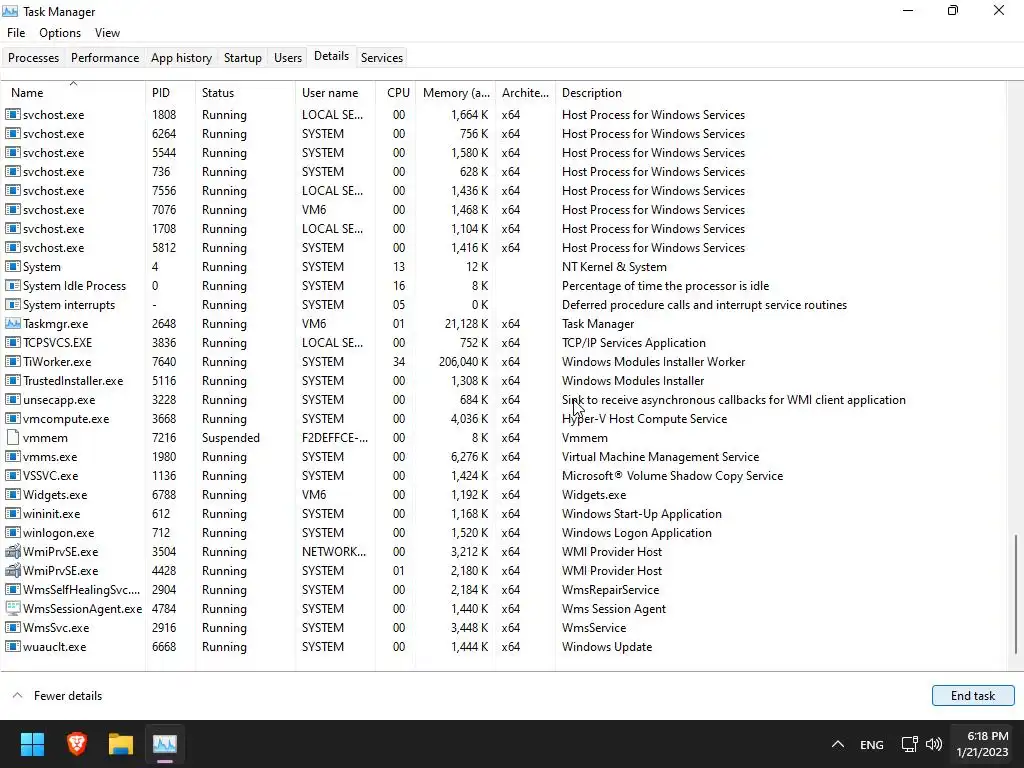This screenshot has width=1024, height=768.
Task: Open the Options menu
Action: (x=60, y=33)
